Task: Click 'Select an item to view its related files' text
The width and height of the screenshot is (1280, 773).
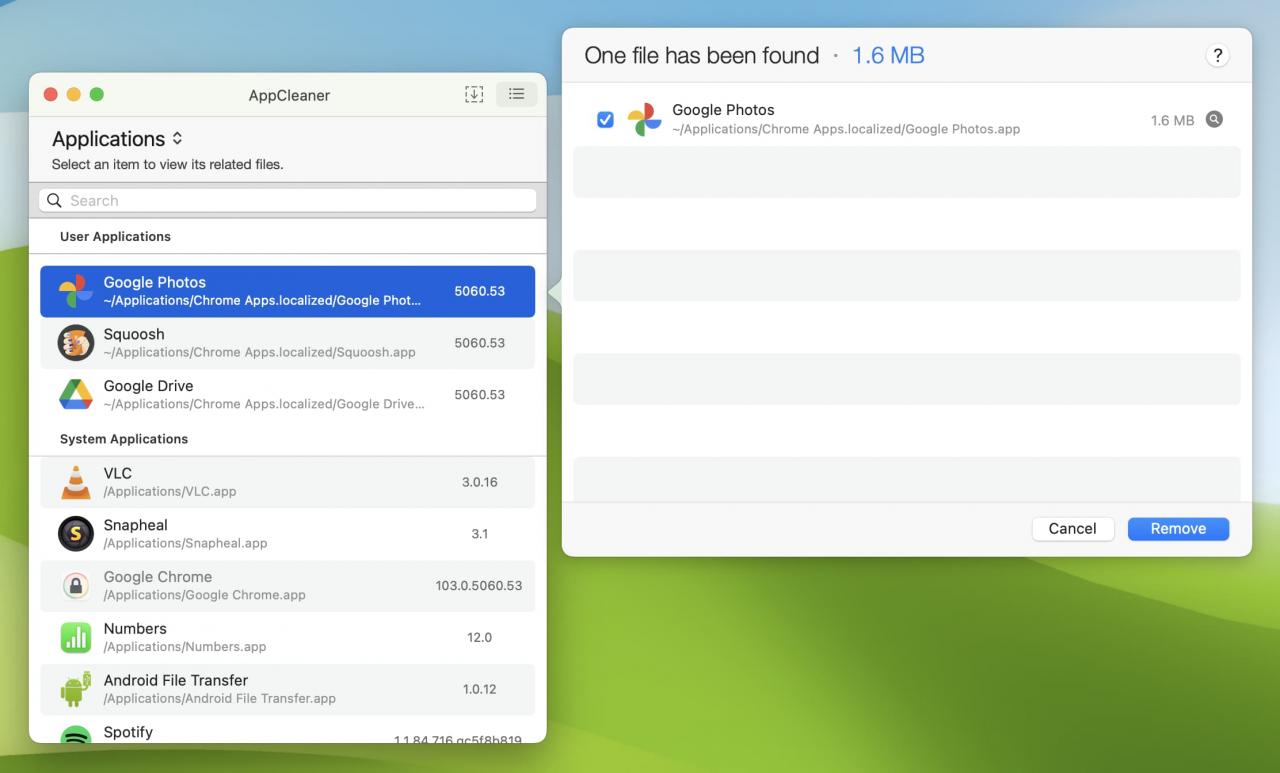Action: click(x=168, y=164)
